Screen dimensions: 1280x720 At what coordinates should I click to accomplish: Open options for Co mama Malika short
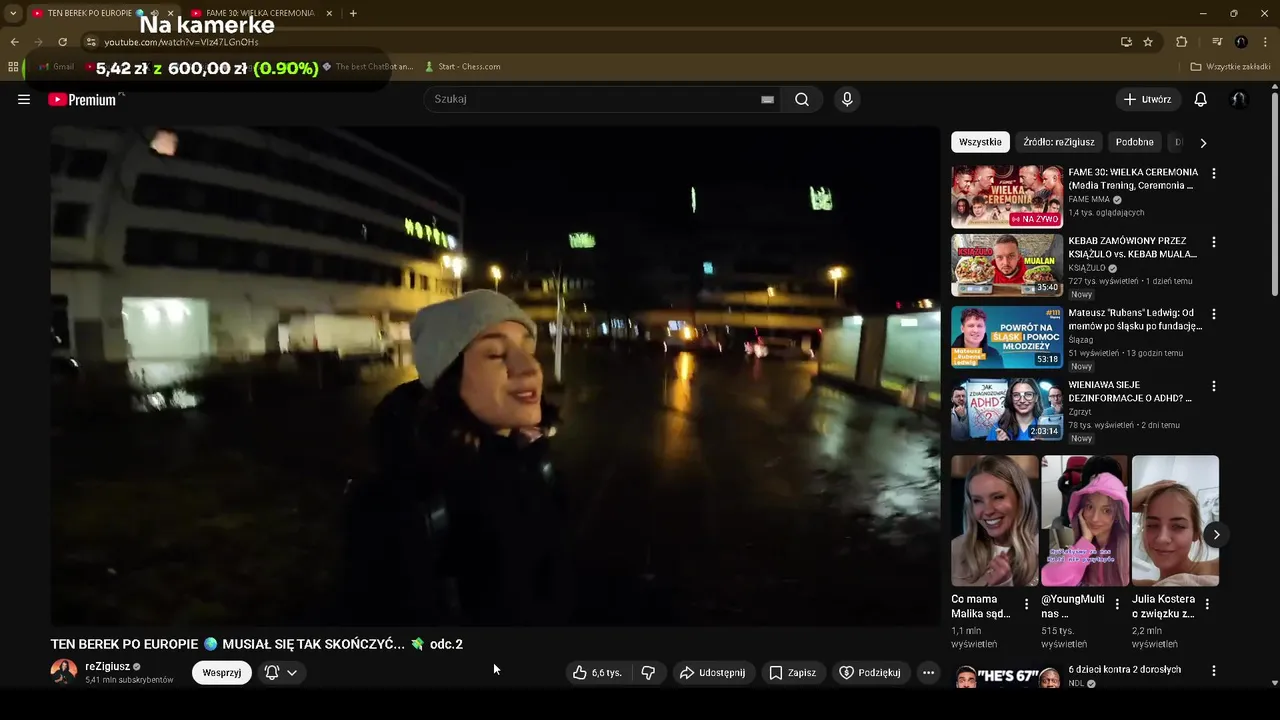(x=1026, y=604)
